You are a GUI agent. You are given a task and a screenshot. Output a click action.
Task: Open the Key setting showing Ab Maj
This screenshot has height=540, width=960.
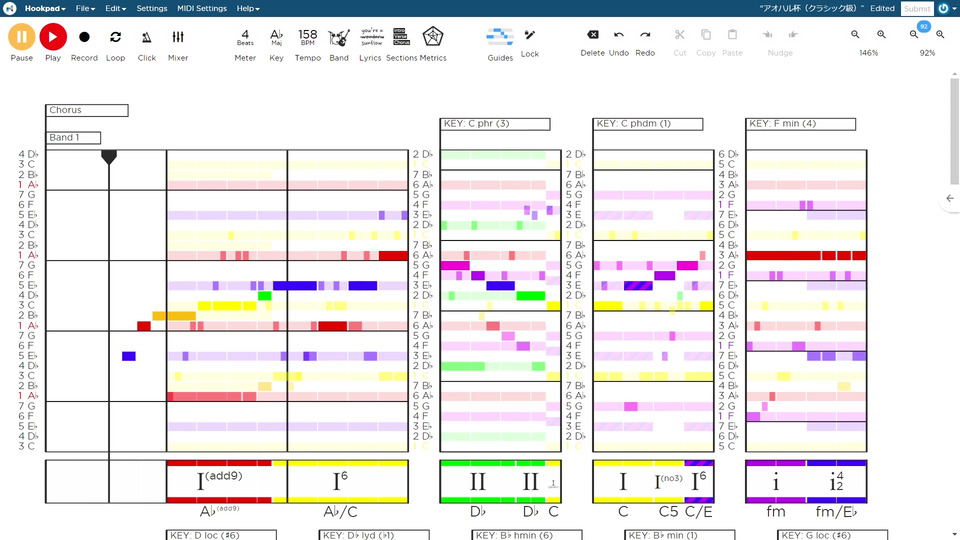(276, 37)
